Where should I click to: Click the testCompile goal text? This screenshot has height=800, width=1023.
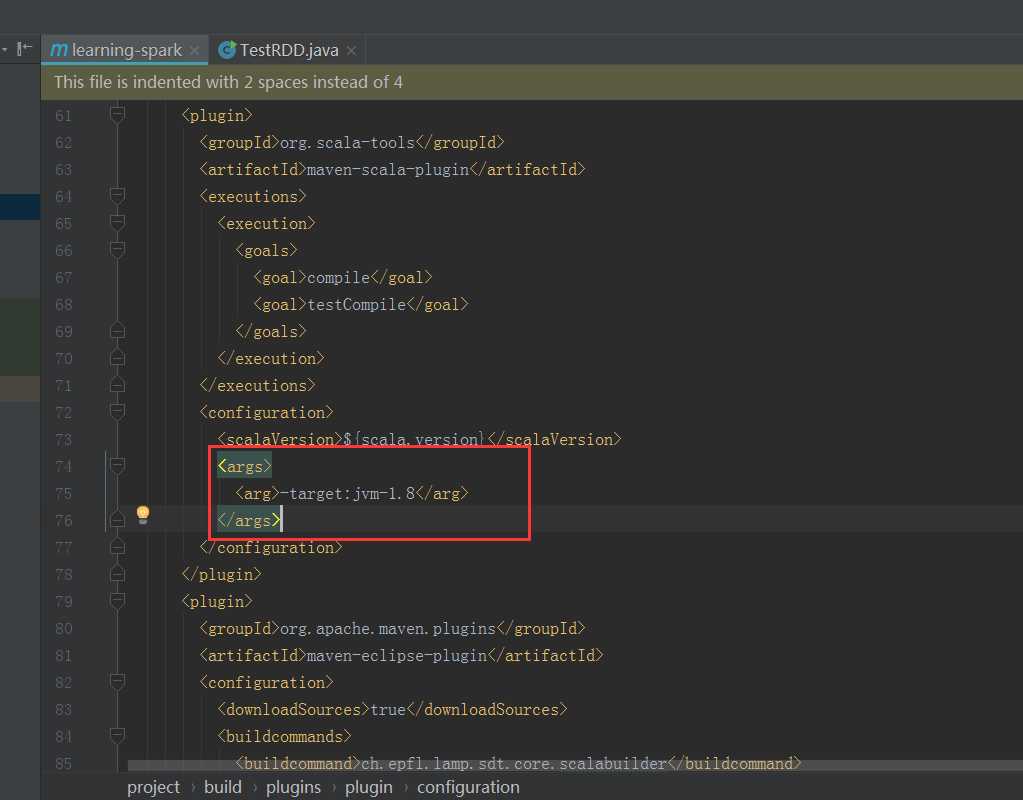point(356,304)
